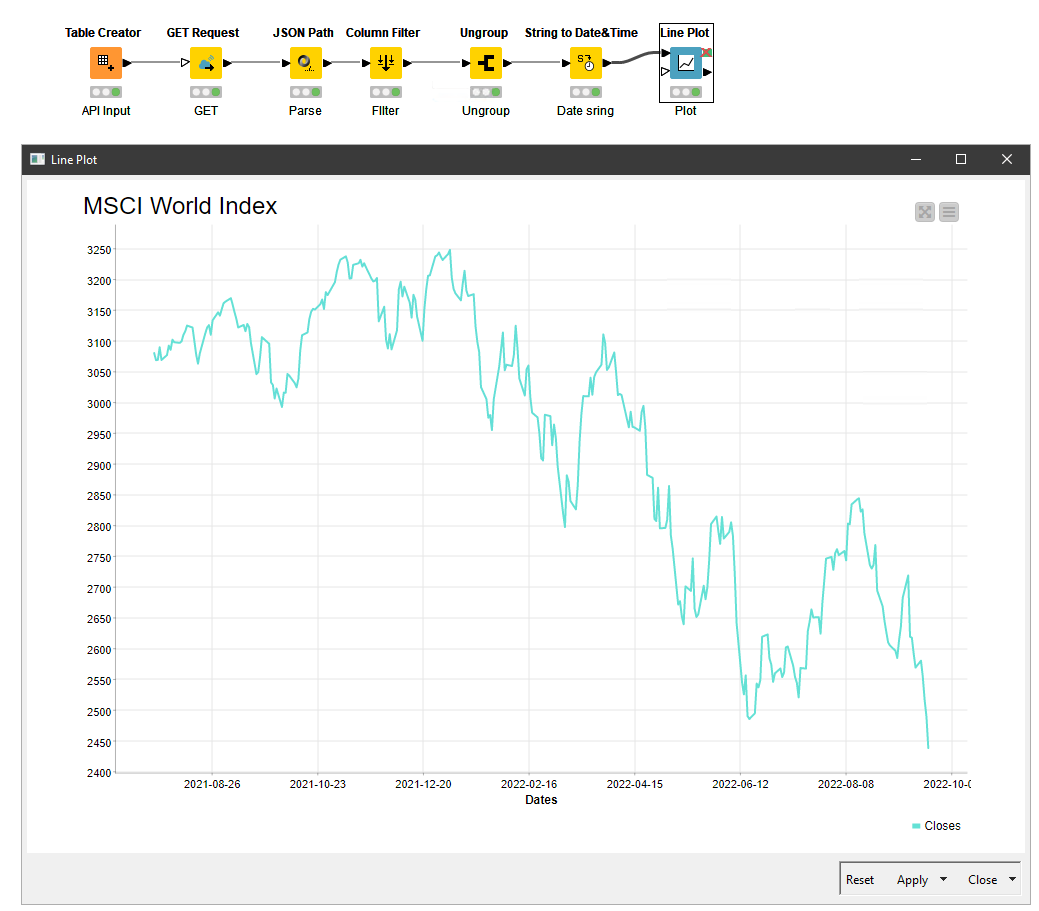This screenshot has width=1039, height=911.
Task: Click the Table Creator output port
Action: point(127,63)
